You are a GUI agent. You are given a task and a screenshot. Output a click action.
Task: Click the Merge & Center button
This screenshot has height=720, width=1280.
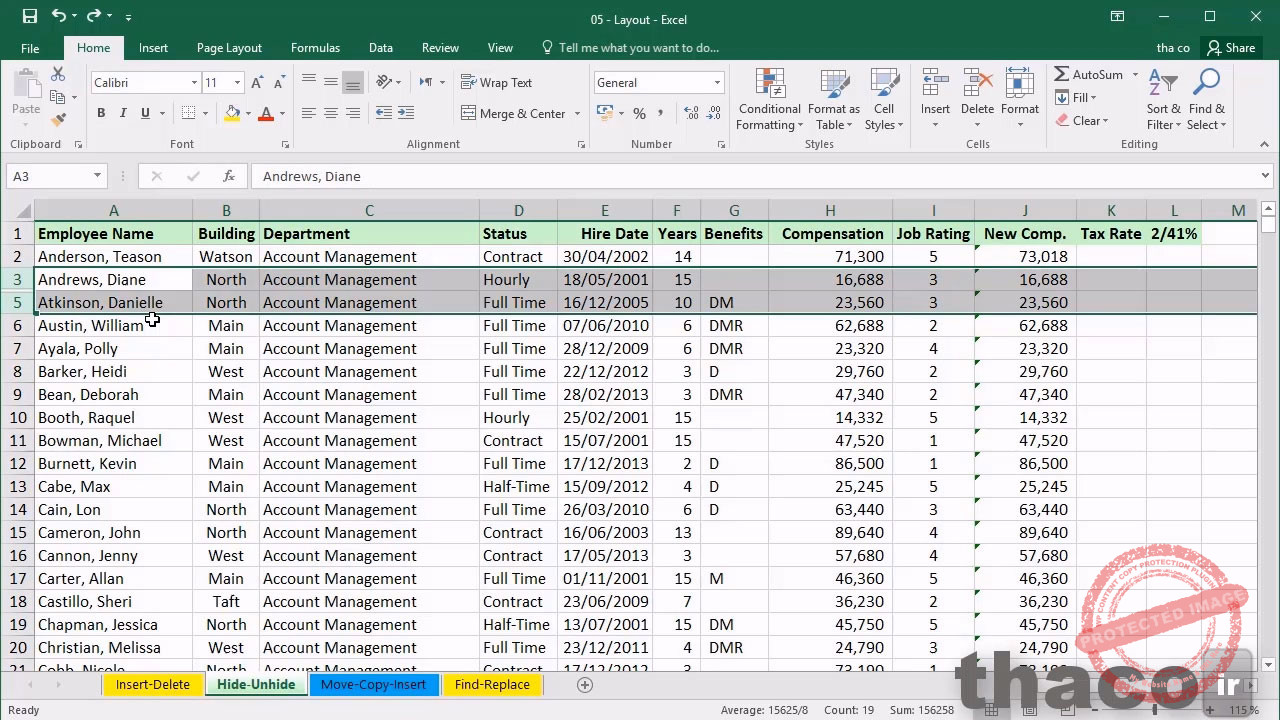[x=514, y=114]
